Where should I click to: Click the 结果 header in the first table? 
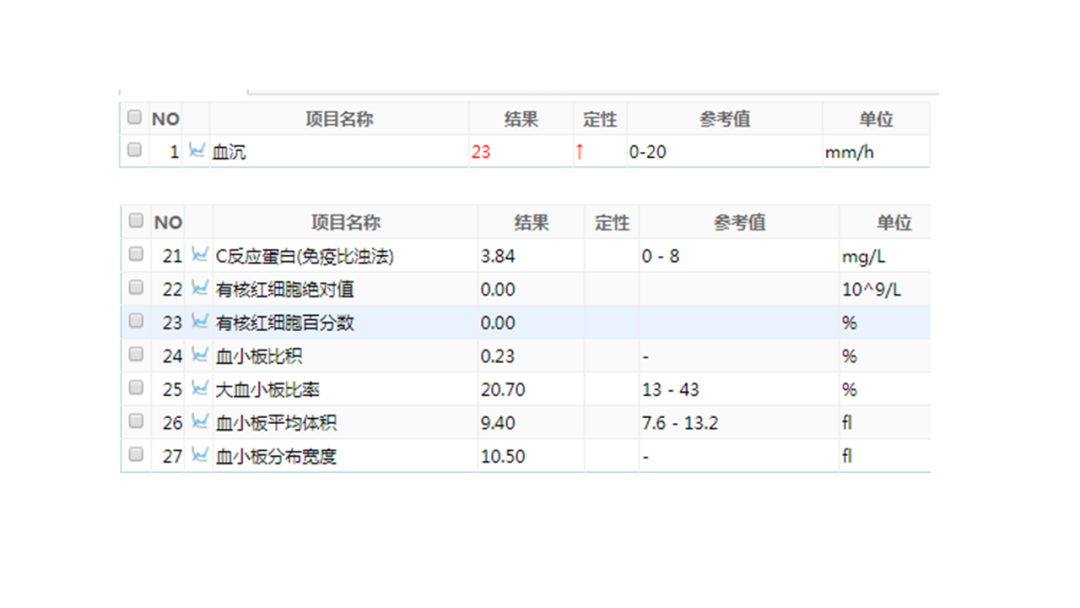521,119
